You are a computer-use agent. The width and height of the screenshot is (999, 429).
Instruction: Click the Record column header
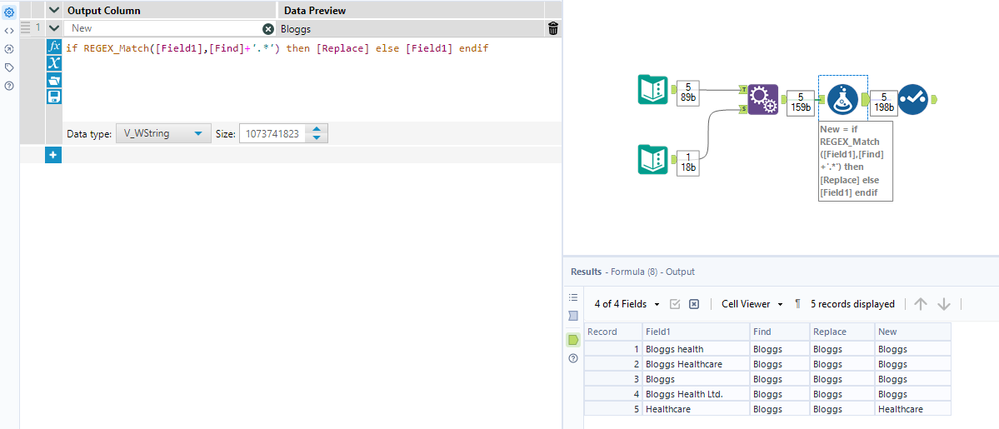click(x=613, y=331)
